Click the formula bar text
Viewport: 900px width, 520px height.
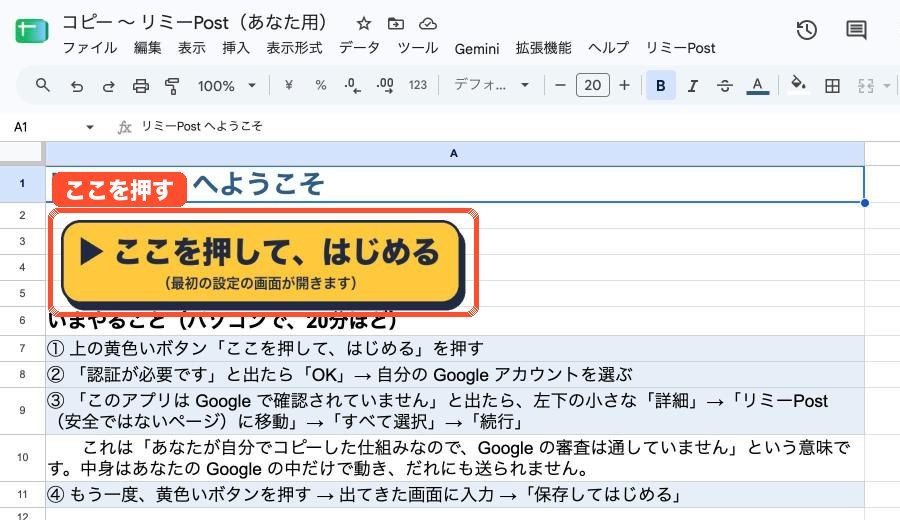pos(202,126)
